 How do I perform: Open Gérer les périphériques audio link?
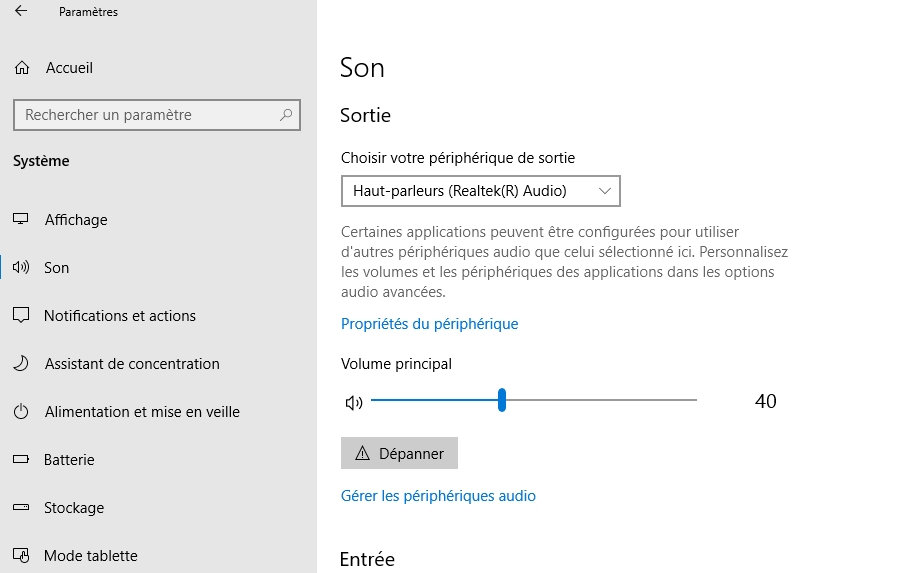[438, 496]
